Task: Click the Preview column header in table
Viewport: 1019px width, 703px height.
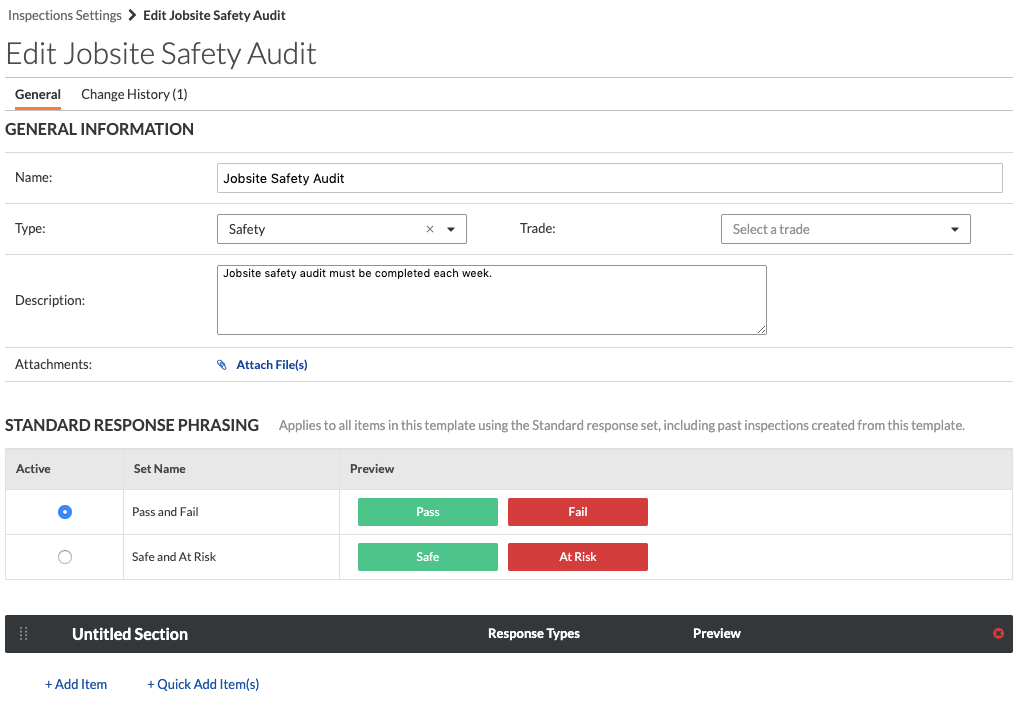Action: coord(372,468)
